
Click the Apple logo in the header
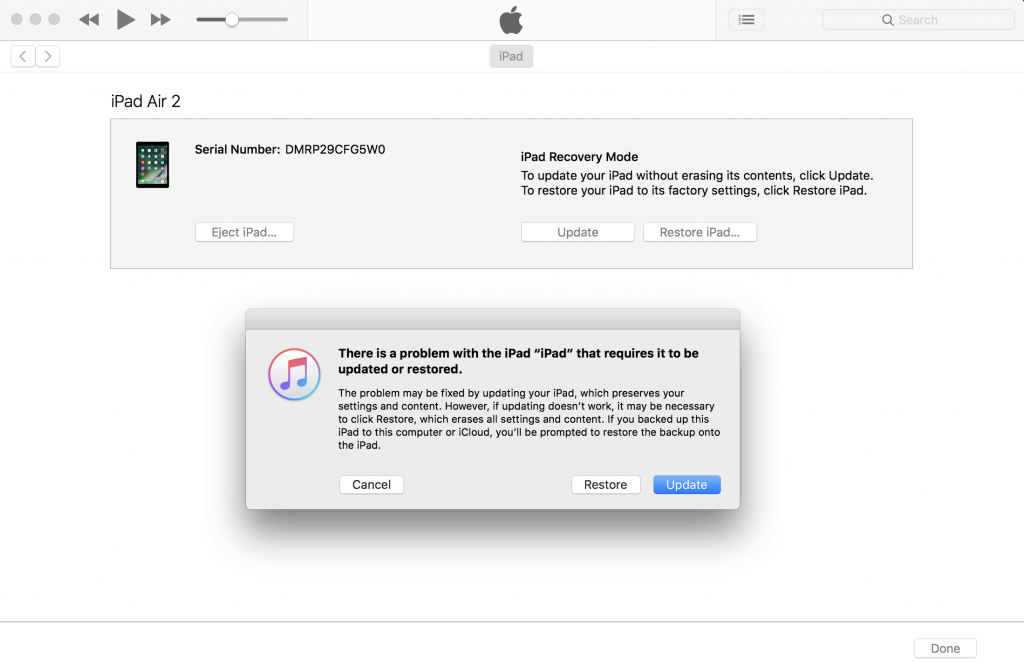[x=511, y=20]
